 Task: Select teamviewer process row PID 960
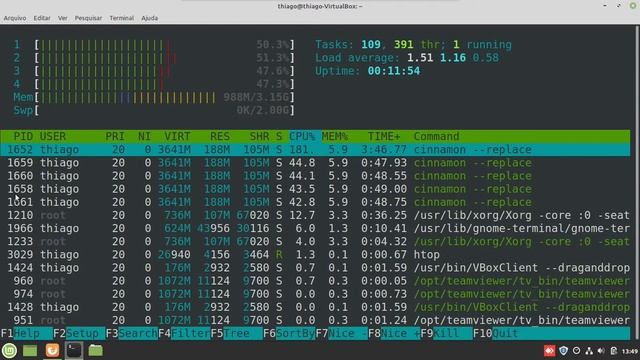pyautogui.click(x=315, y=281)
